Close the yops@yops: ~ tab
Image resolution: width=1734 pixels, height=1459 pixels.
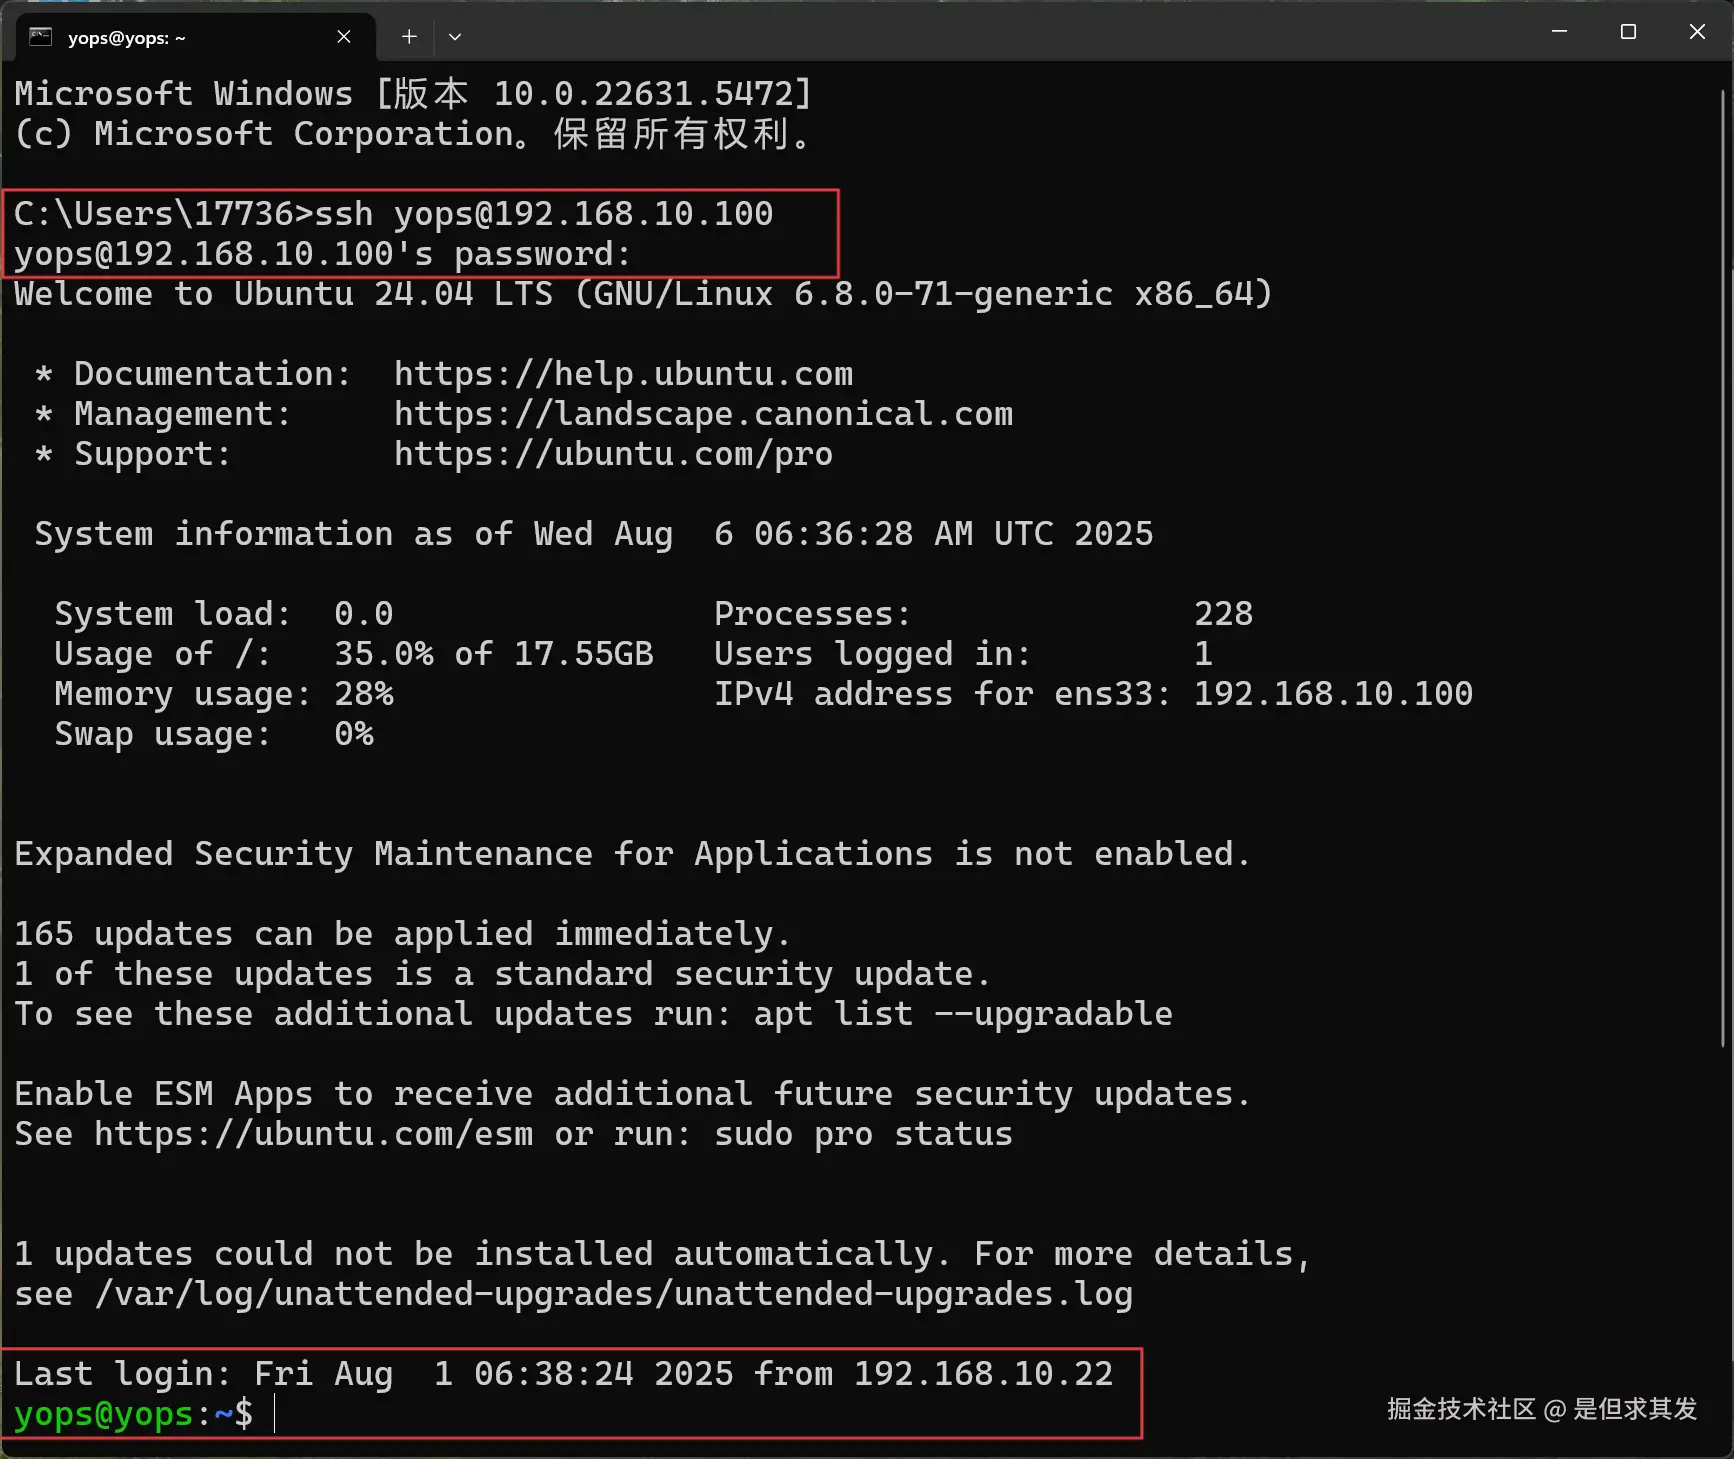coord(344,36)
